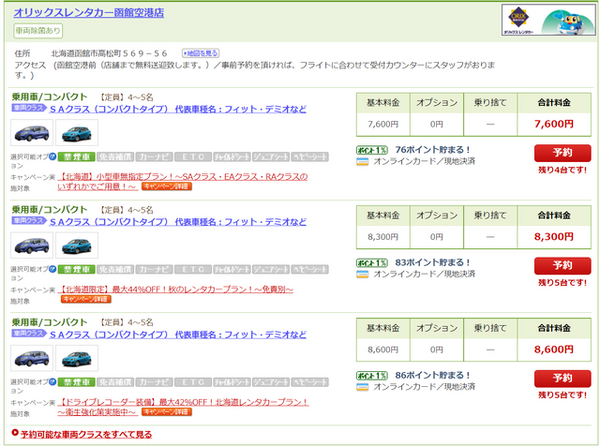Screen dimensions: 600x446
Task: Click options help icon in 7,600円 listing
Action: (x=53, y=156)
